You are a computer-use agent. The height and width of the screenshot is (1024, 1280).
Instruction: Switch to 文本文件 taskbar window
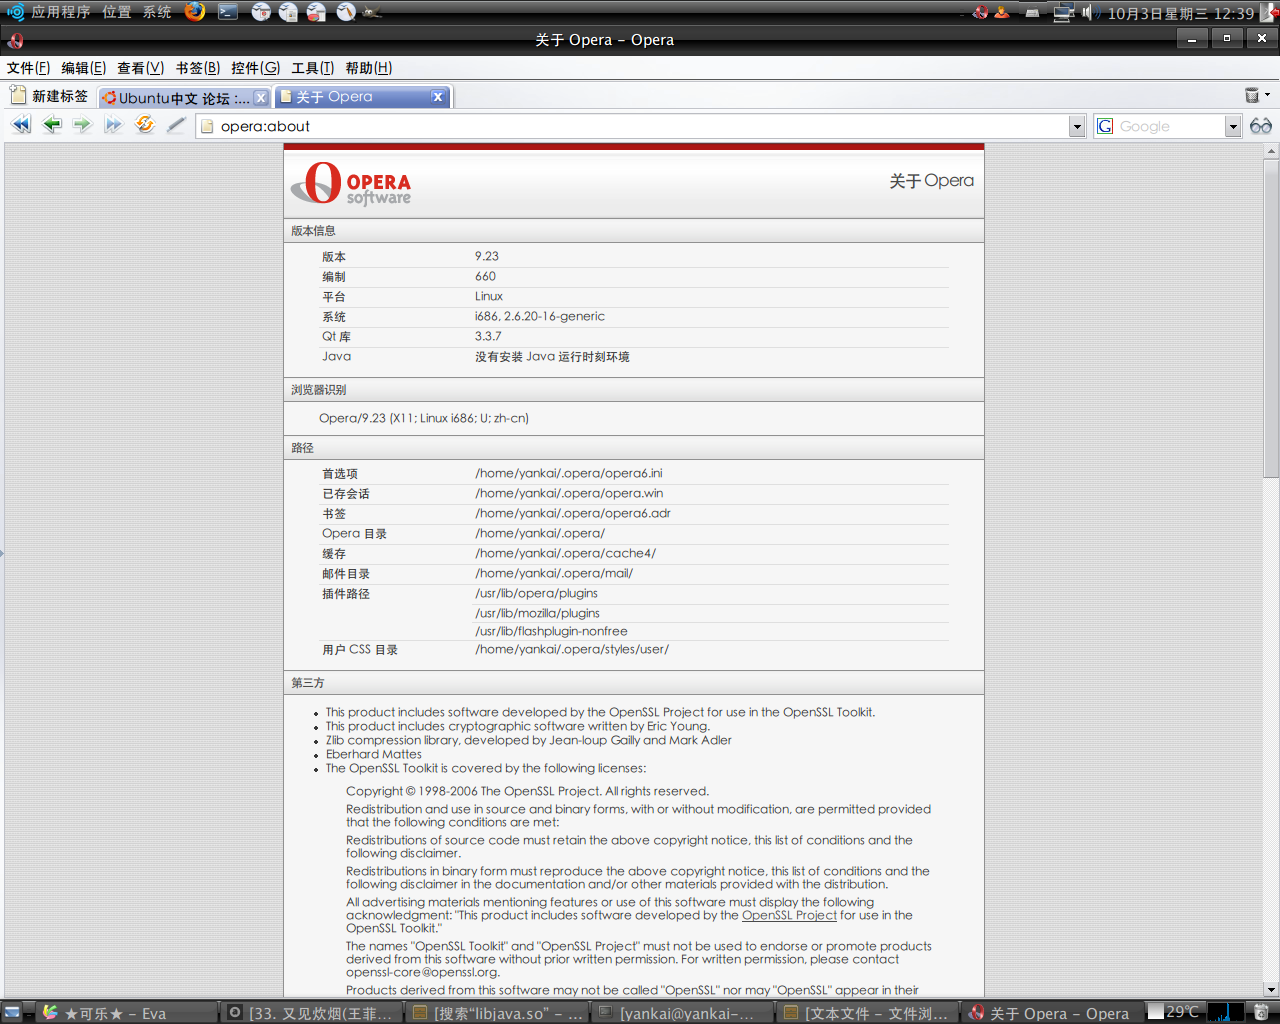pyautogui.click(x=869, y=1013)
